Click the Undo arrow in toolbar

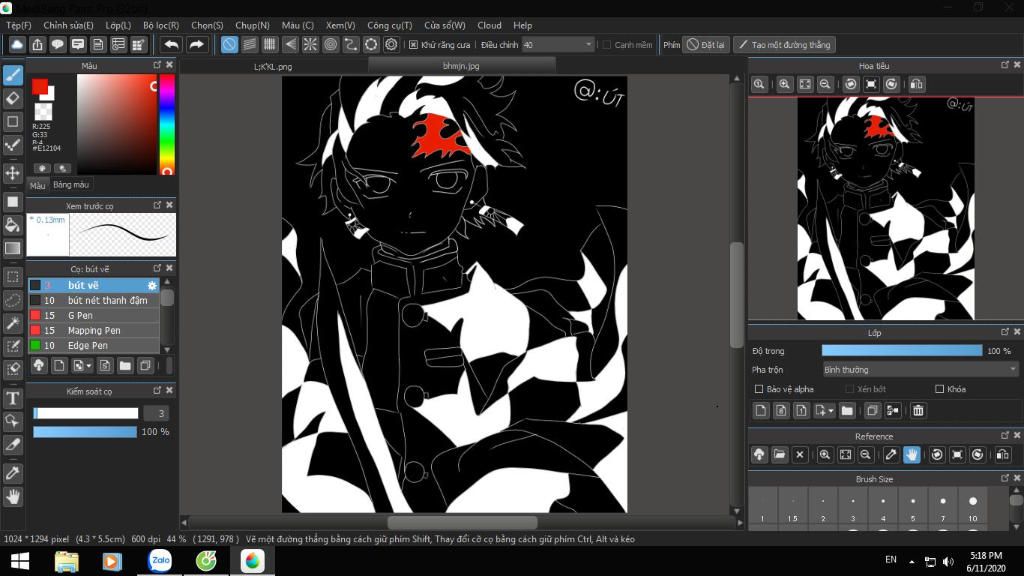pyautogui.click(x=171, y=44)
